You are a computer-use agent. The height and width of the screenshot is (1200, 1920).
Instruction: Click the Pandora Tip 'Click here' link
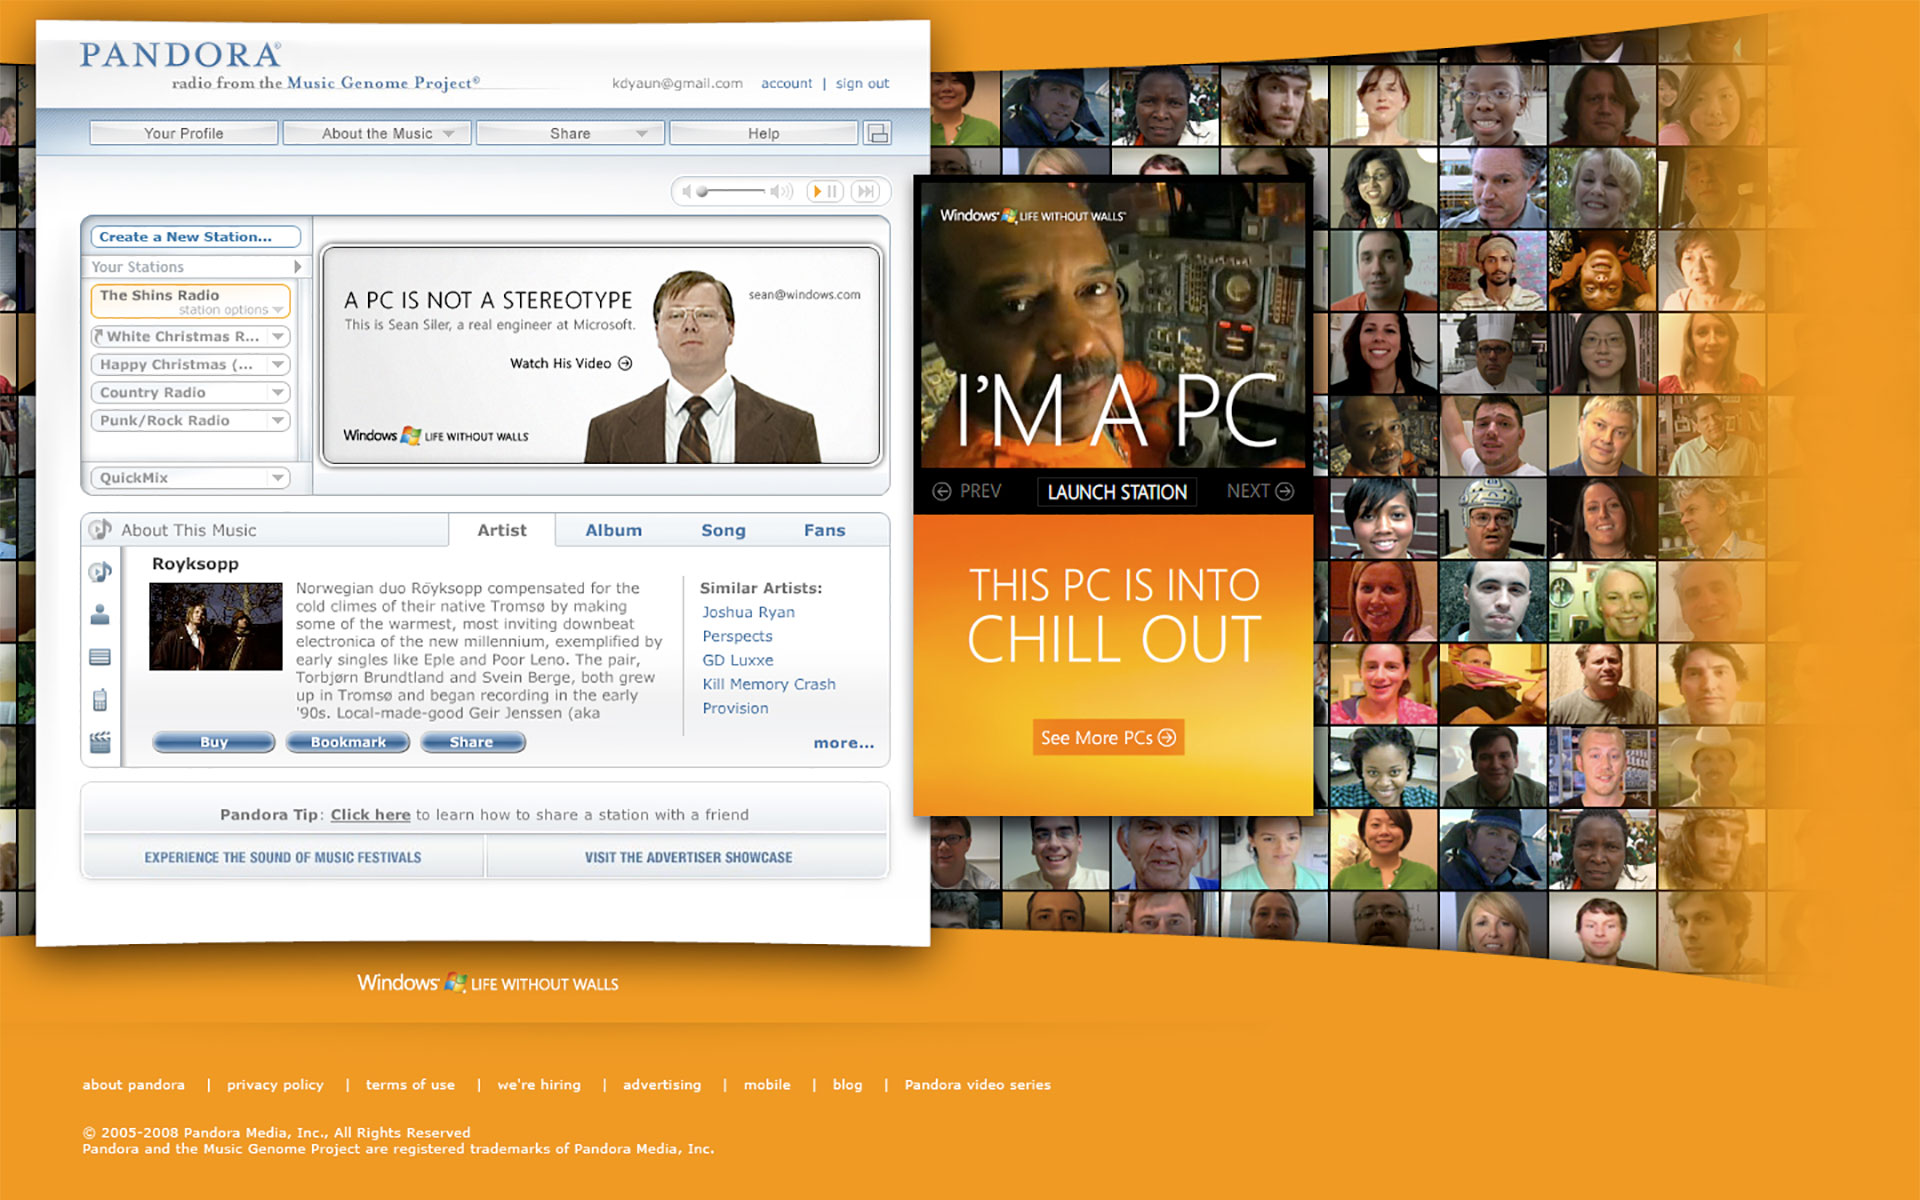pyautogui.click(x=370, y=814)
